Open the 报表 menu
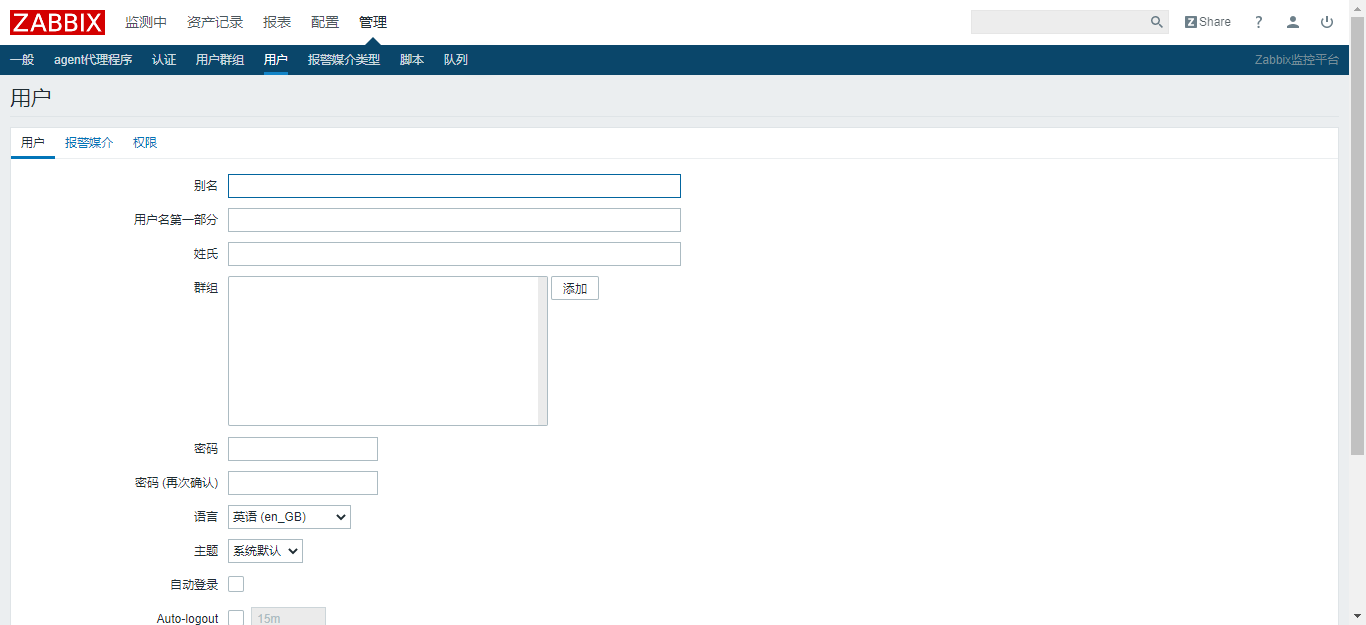This screenshot has height=625, width=1366. (277, 22)
